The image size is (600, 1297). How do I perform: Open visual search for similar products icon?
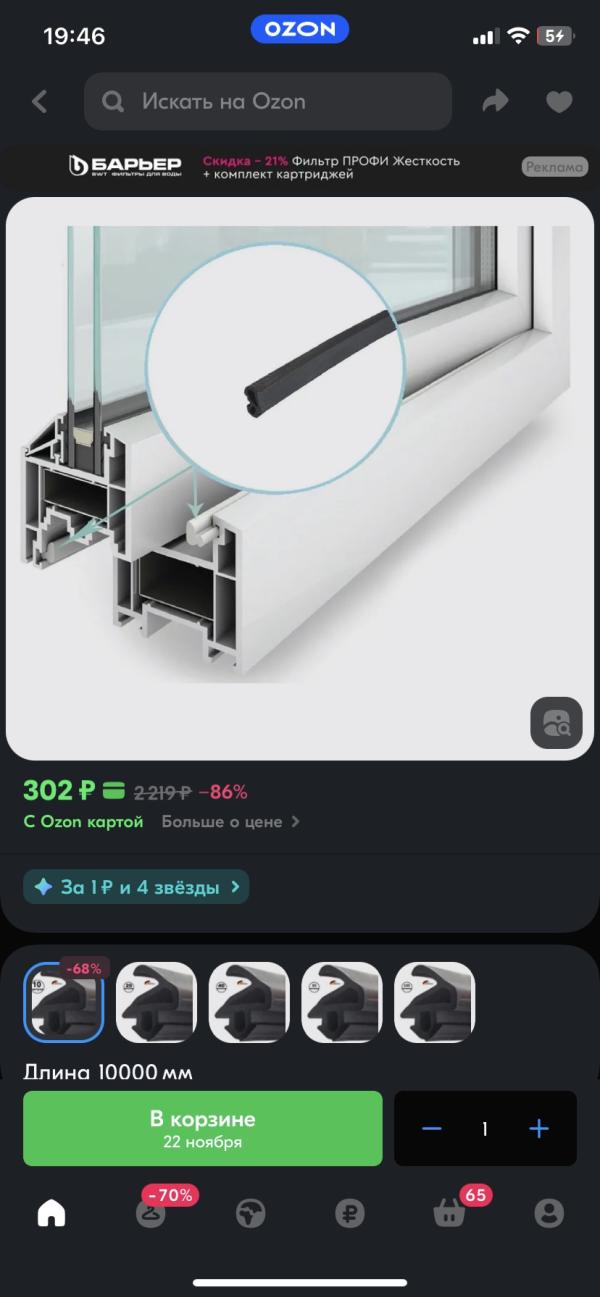(x=555, y=722)
